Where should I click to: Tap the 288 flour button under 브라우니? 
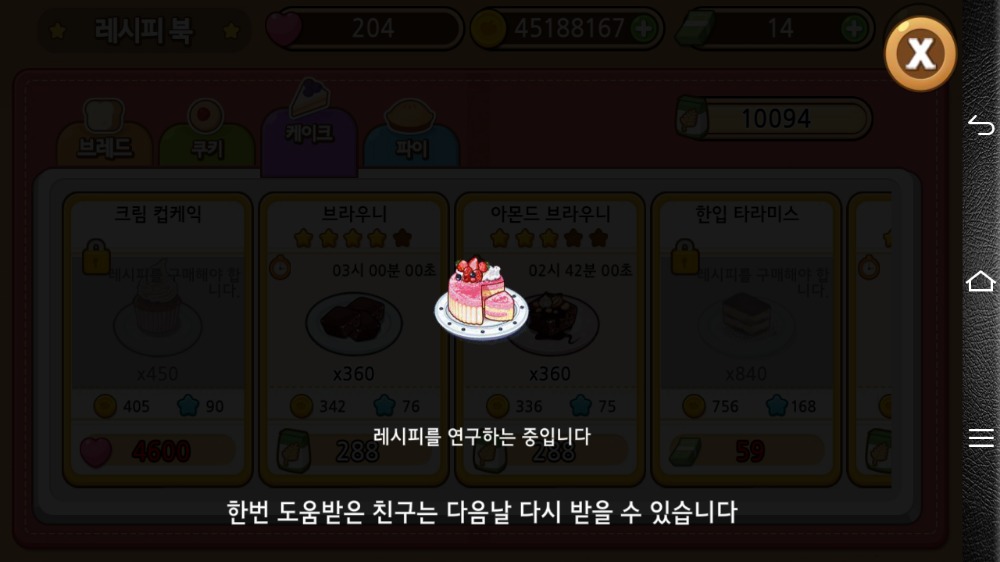(354, 452)
